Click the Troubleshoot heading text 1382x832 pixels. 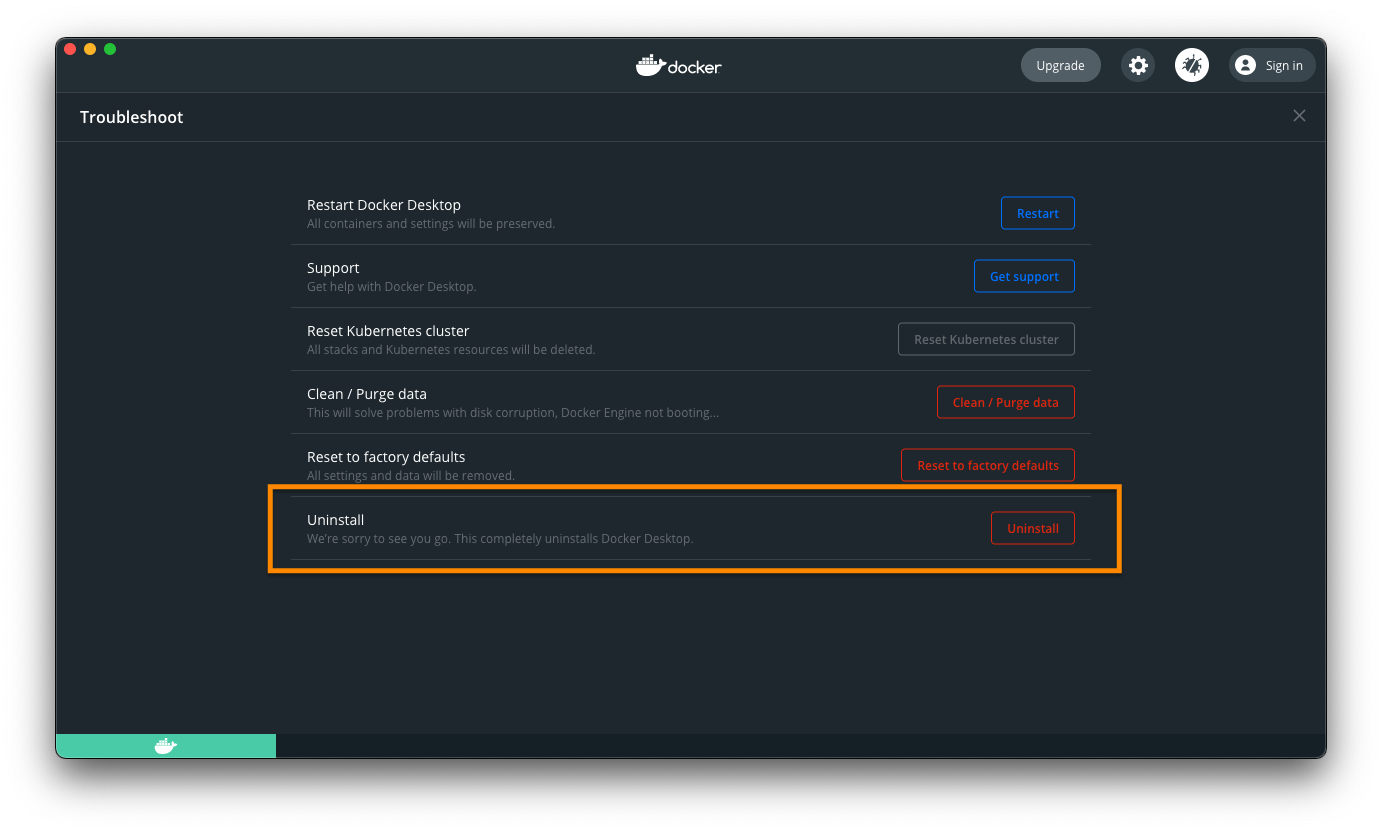click(132, 117)
